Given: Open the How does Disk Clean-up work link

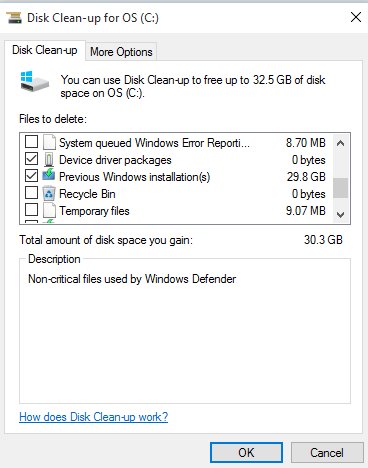Looking at the screenshot, I should tap(94, 417).
